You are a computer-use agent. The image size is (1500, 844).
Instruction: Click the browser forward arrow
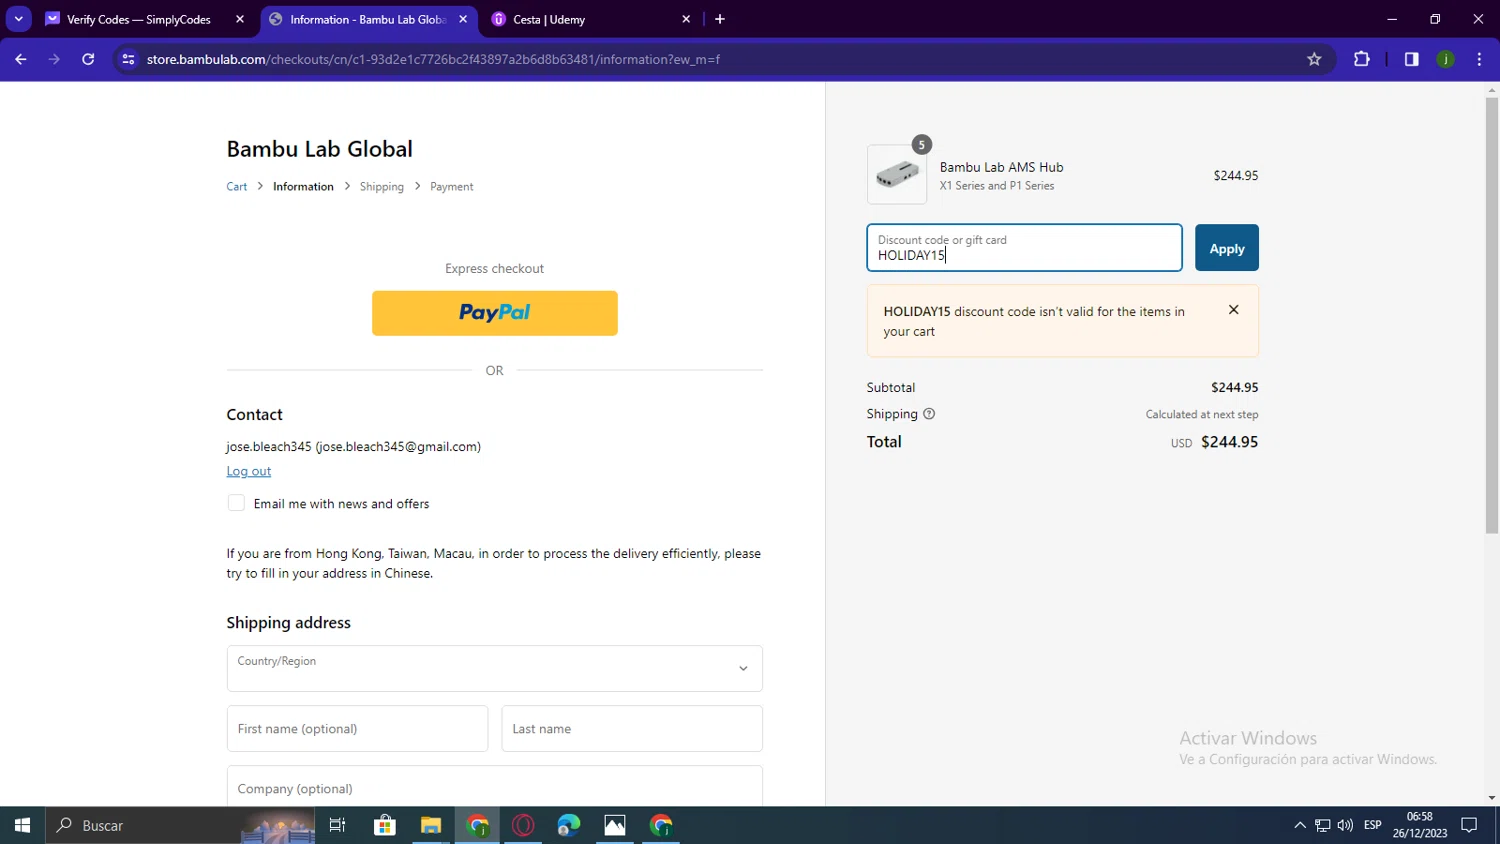pyautogui.click(x=54, y=59)
